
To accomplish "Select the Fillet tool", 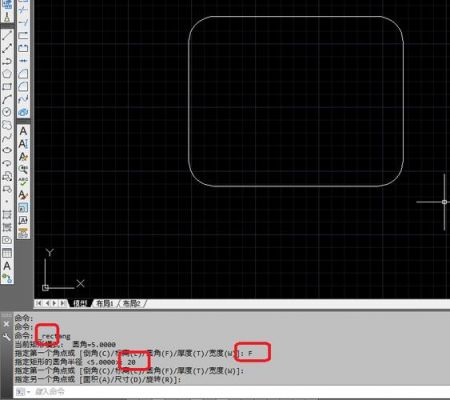I will coord(23,86).
